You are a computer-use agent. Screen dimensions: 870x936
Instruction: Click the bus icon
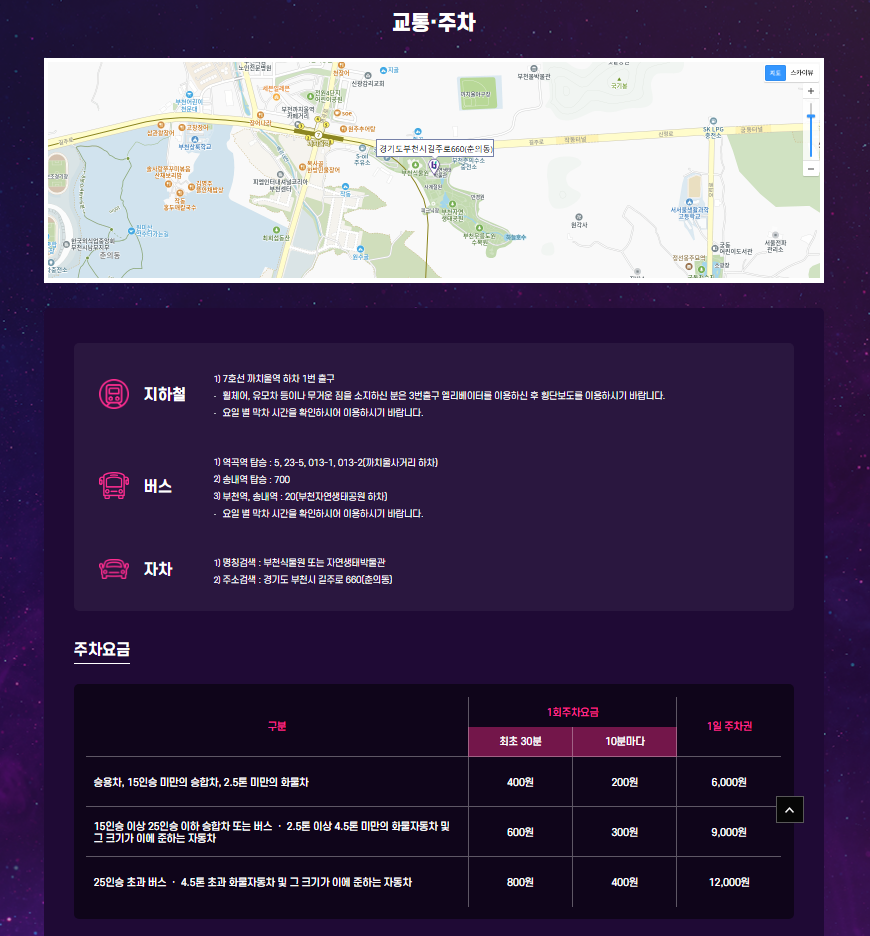point(114,487)
